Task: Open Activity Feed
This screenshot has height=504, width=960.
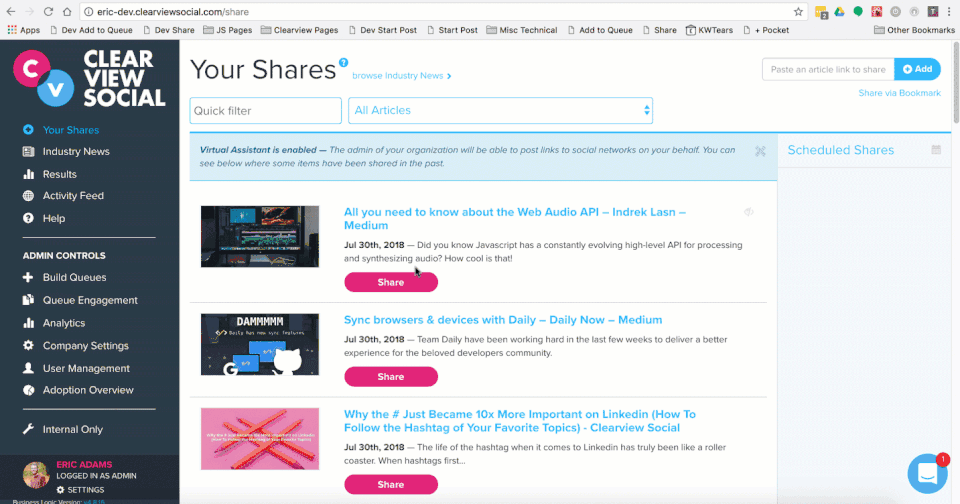Action: pos(73,196)
